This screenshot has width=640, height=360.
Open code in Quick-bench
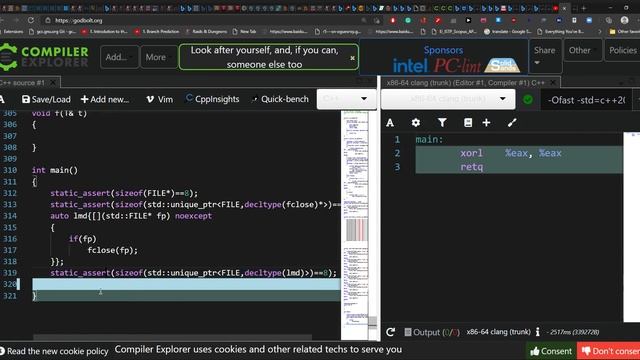[x=280, y=99]
